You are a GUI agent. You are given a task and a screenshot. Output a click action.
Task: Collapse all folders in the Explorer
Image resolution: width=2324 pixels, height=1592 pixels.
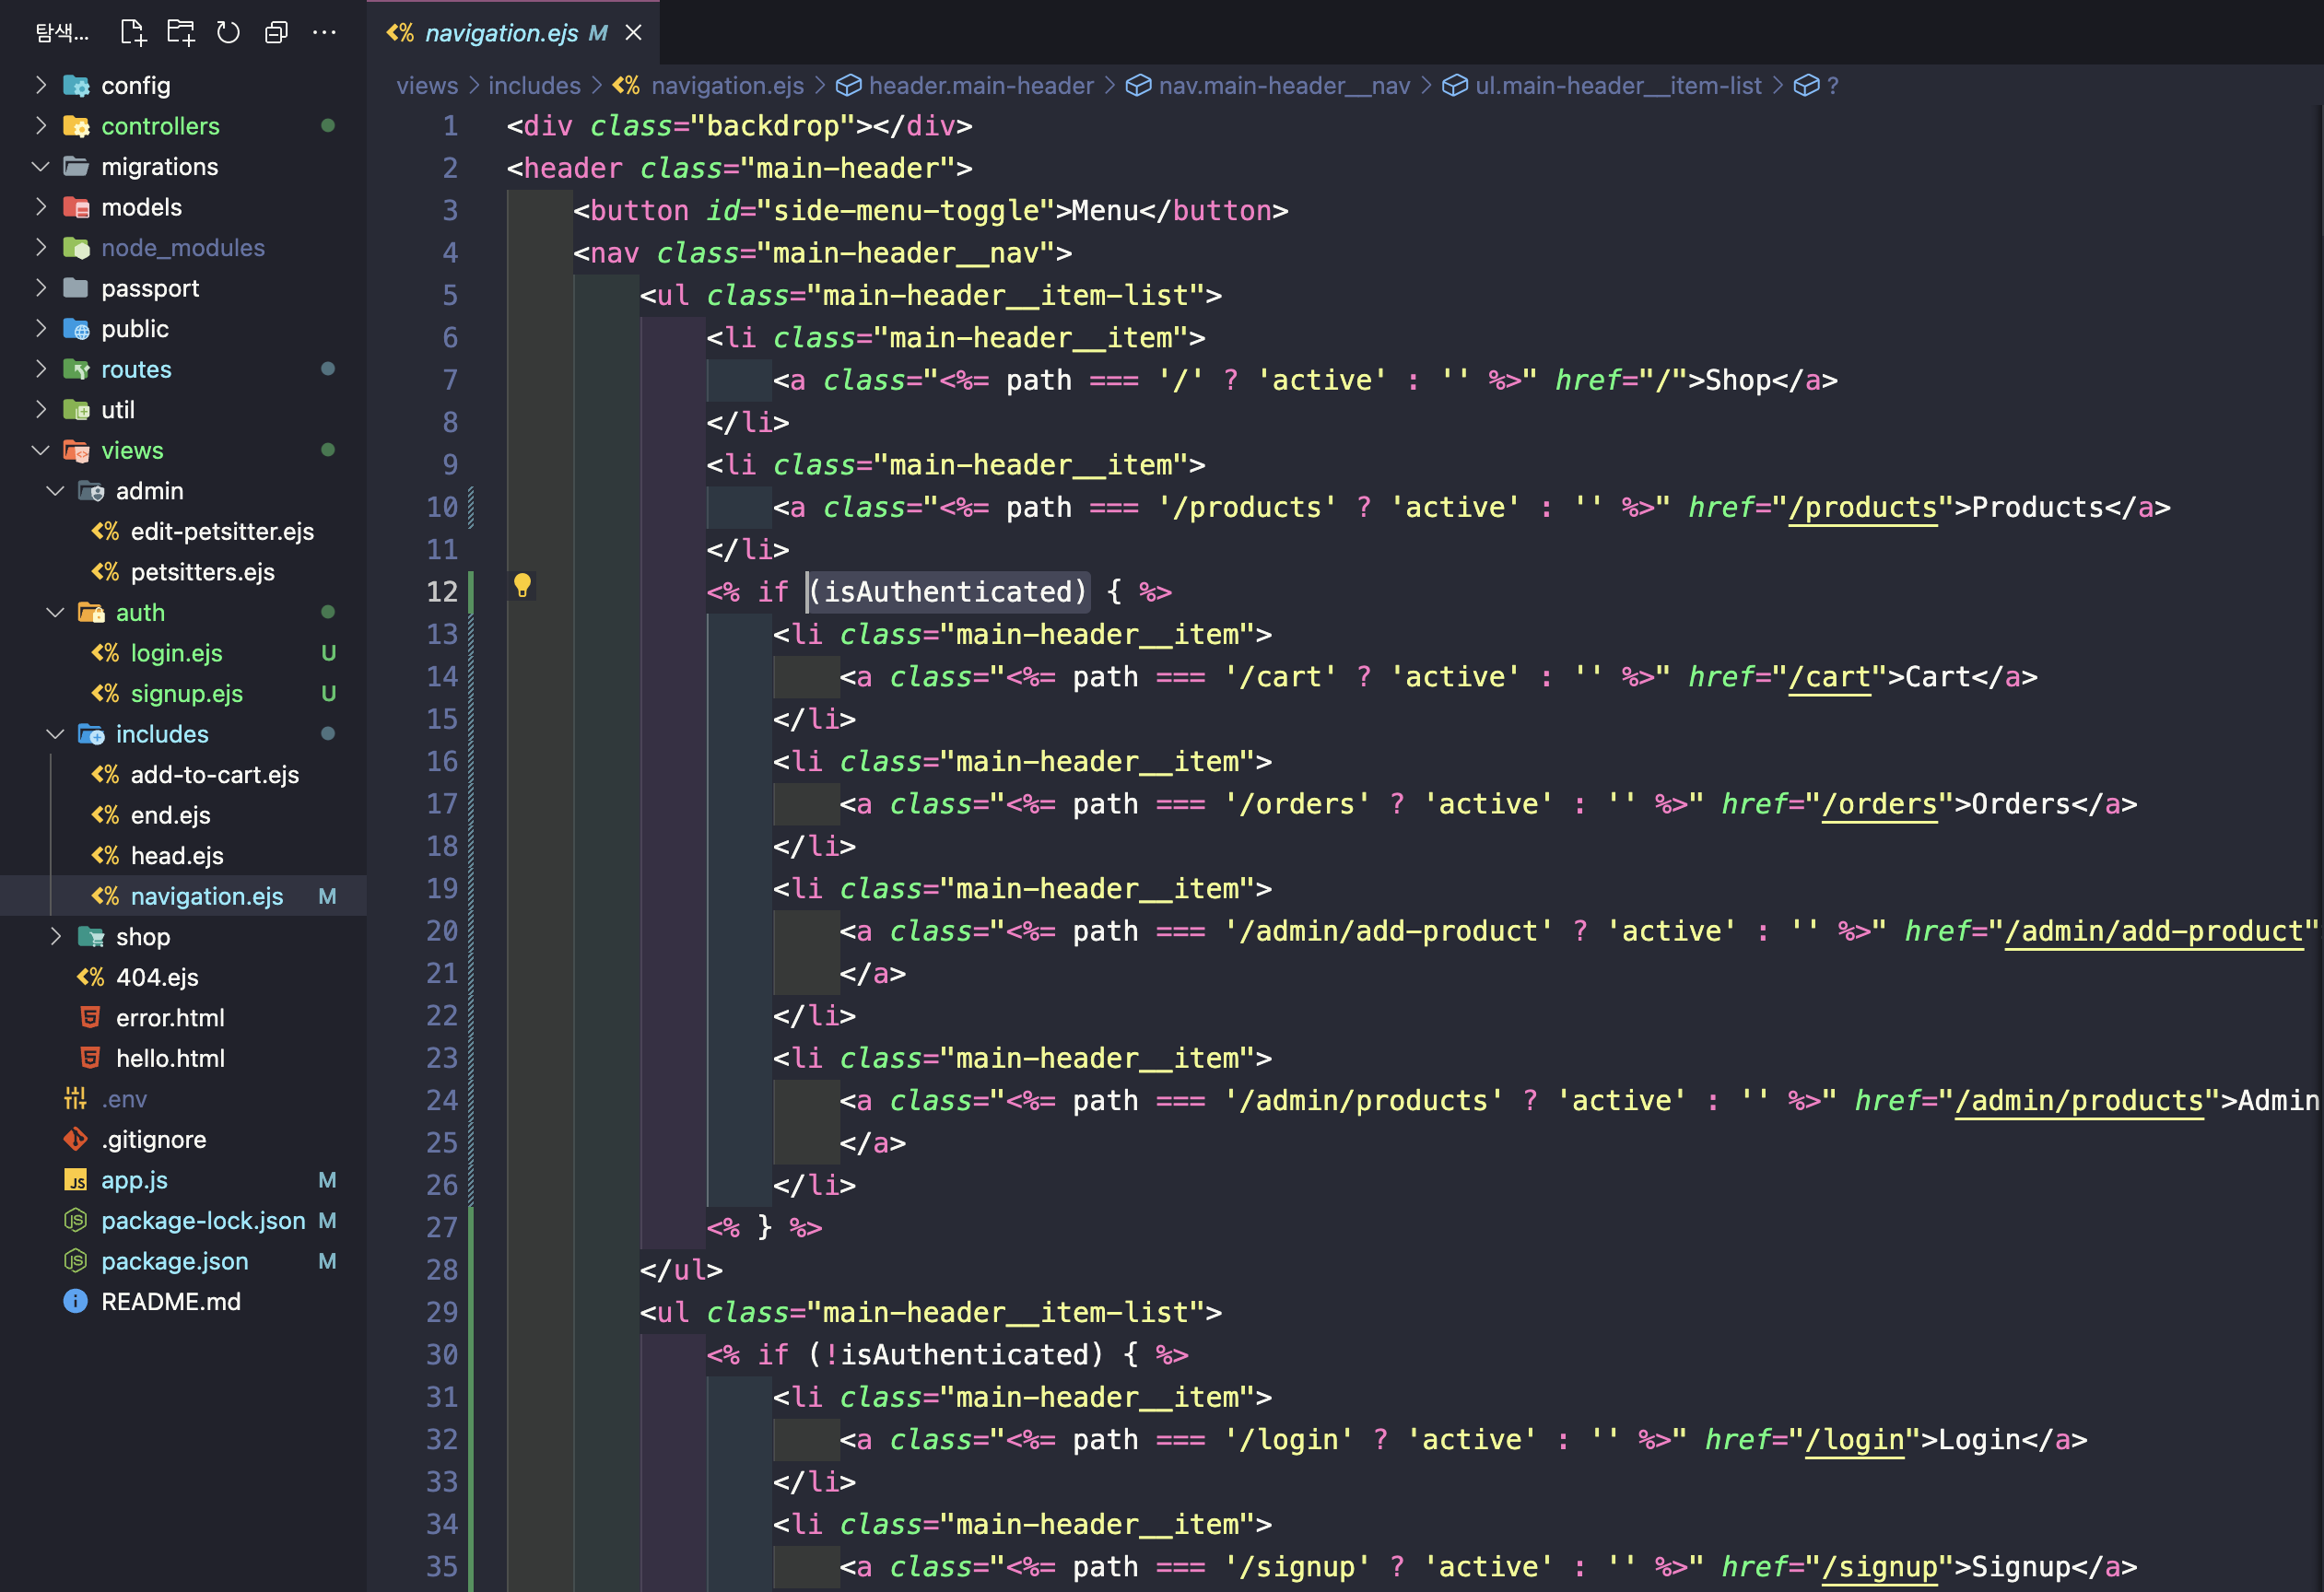pos(276,32)
